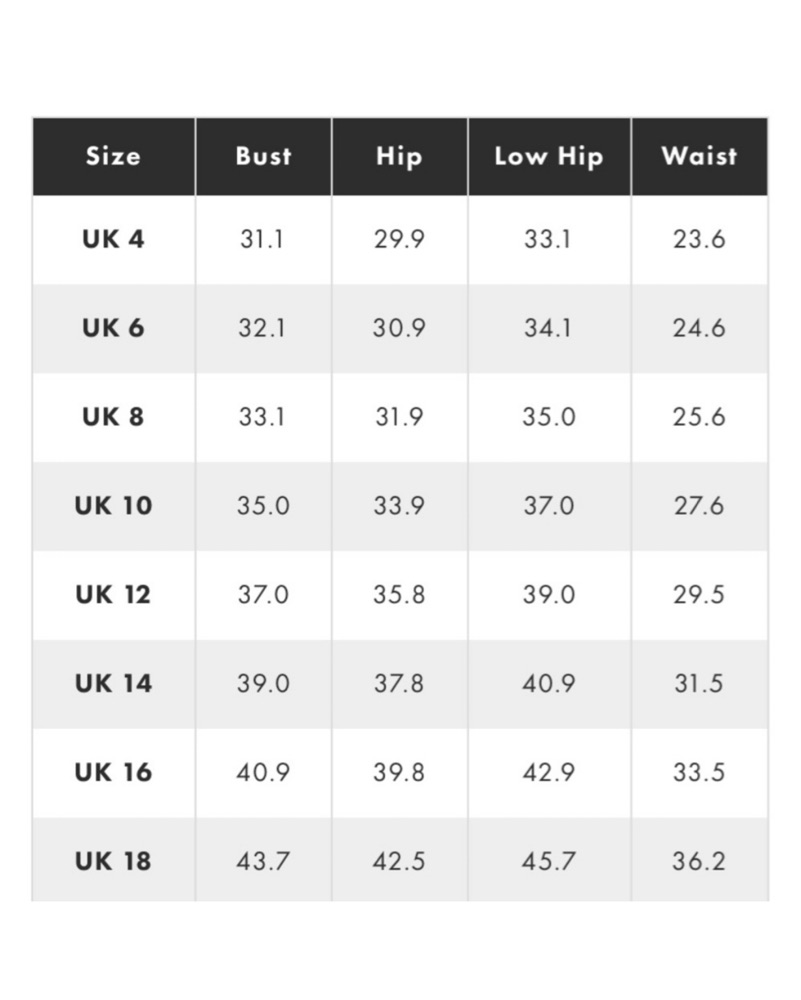Viewport: 801px width, 1000px height.
Task: Select the Hip column header
Action: pyautogui.click(x=399, y=156)
